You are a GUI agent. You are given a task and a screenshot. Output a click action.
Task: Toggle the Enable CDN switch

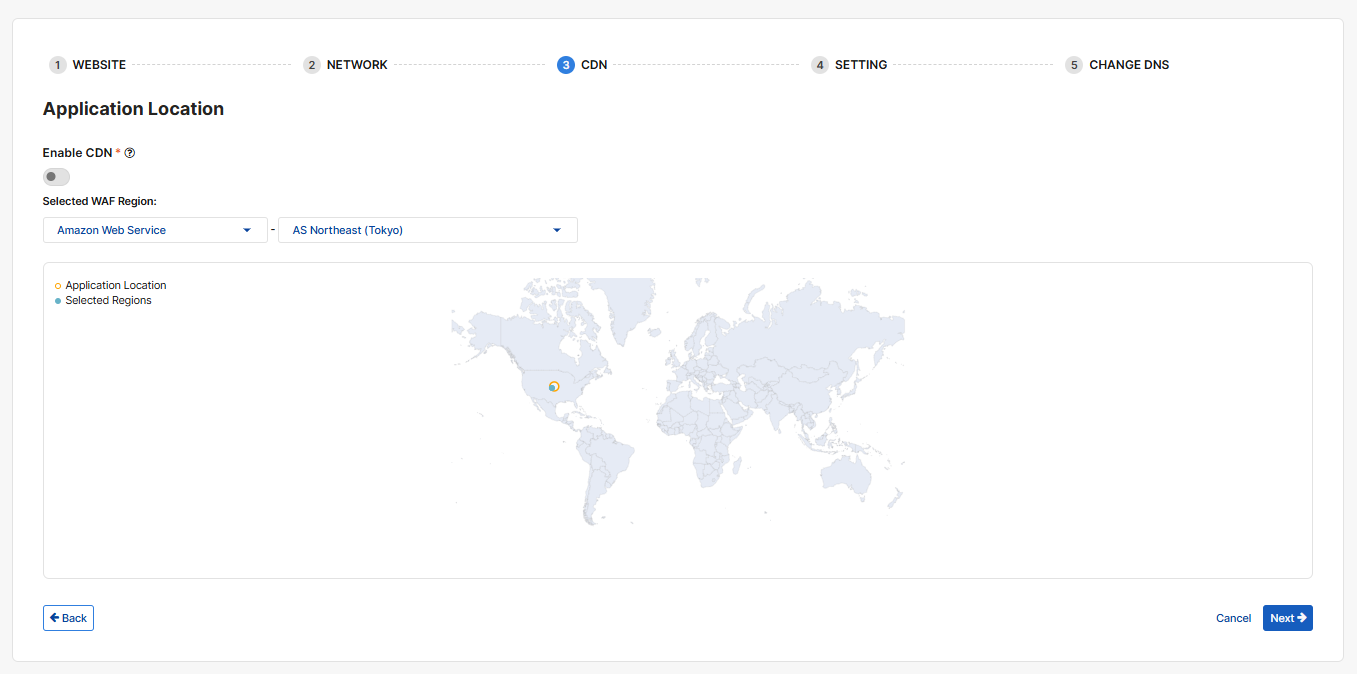pos(56,177)
